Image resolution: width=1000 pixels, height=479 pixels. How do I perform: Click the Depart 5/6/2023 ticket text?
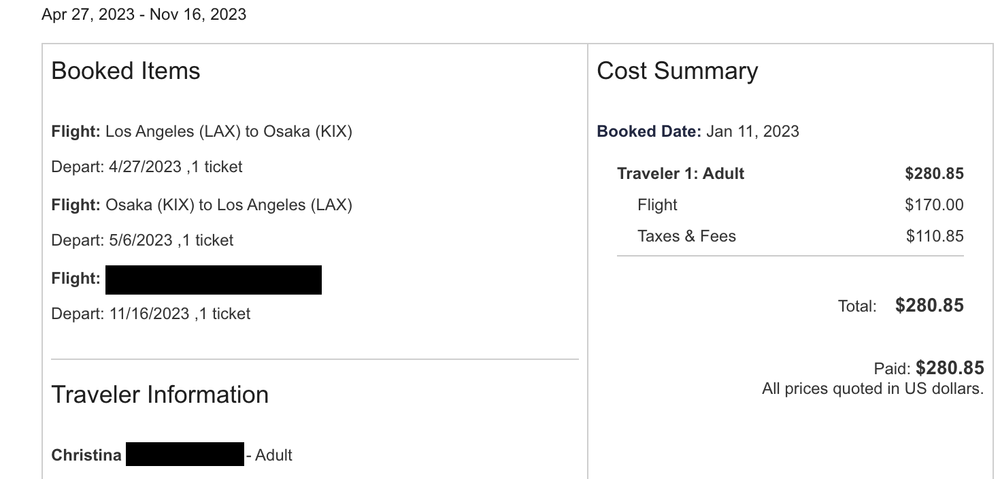coord(142,240)
